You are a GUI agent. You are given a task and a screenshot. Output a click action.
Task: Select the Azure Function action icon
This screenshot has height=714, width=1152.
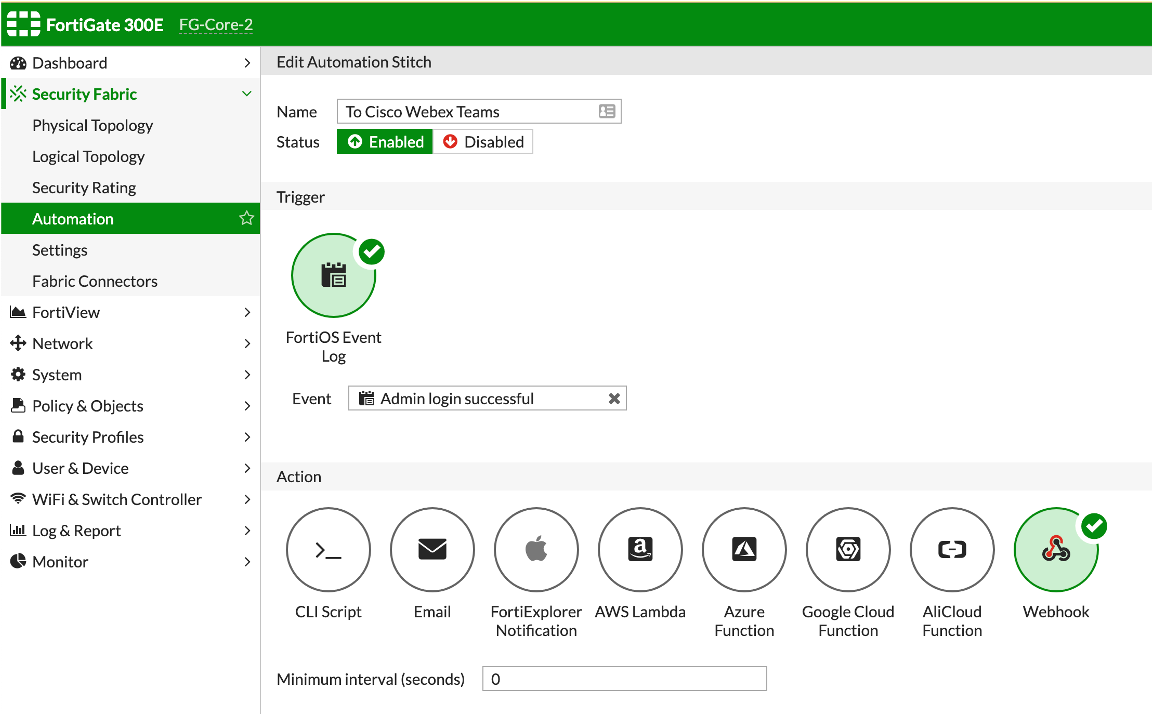744,549
